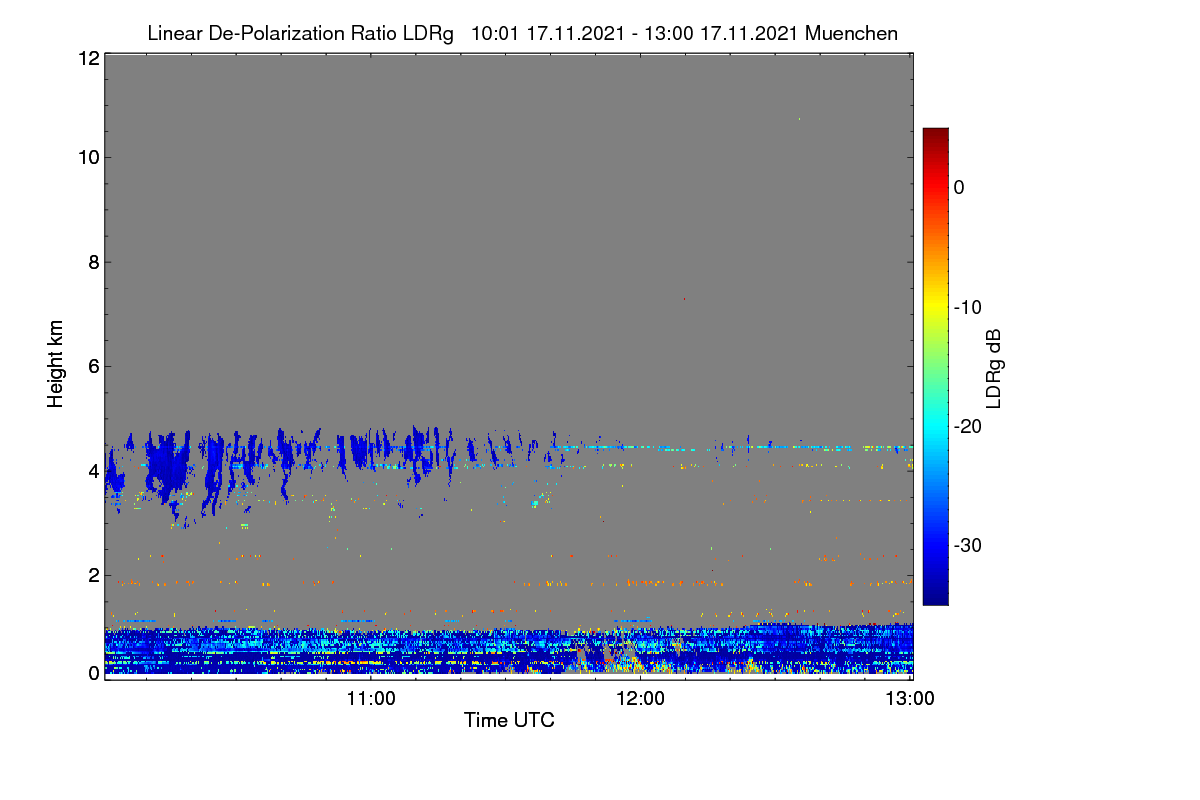Click the 10 km height tick label
The width and height of the screenshot is (1200, 800).
(x=88, y=157)
